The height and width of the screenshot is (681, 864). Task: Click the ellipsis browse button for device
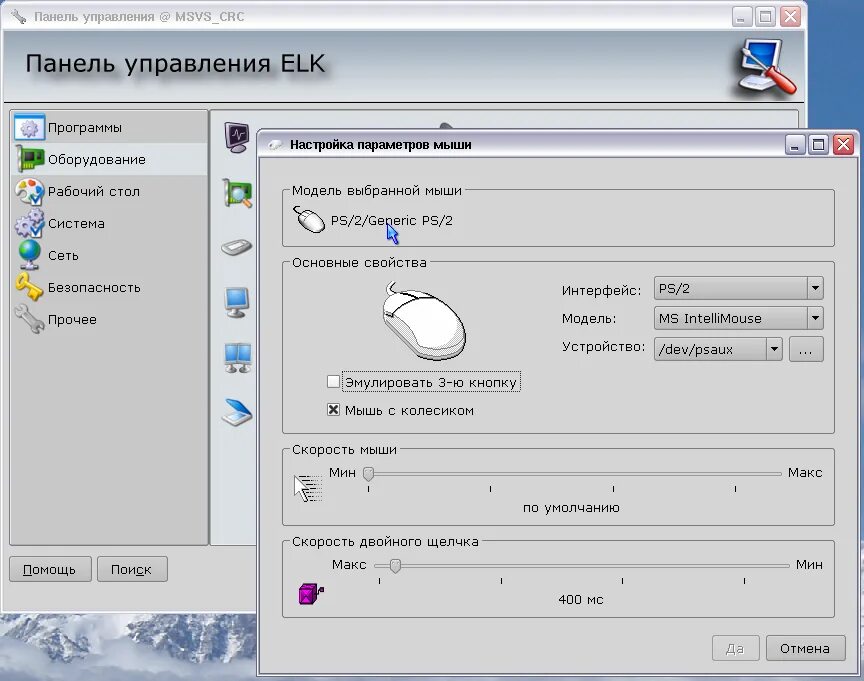(x=806, y=349)
